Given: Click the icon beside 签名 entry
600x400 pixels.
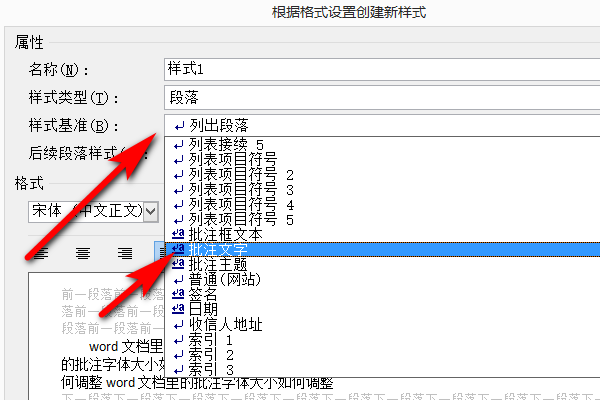Looking at the screenshot, I should [178, 294].
